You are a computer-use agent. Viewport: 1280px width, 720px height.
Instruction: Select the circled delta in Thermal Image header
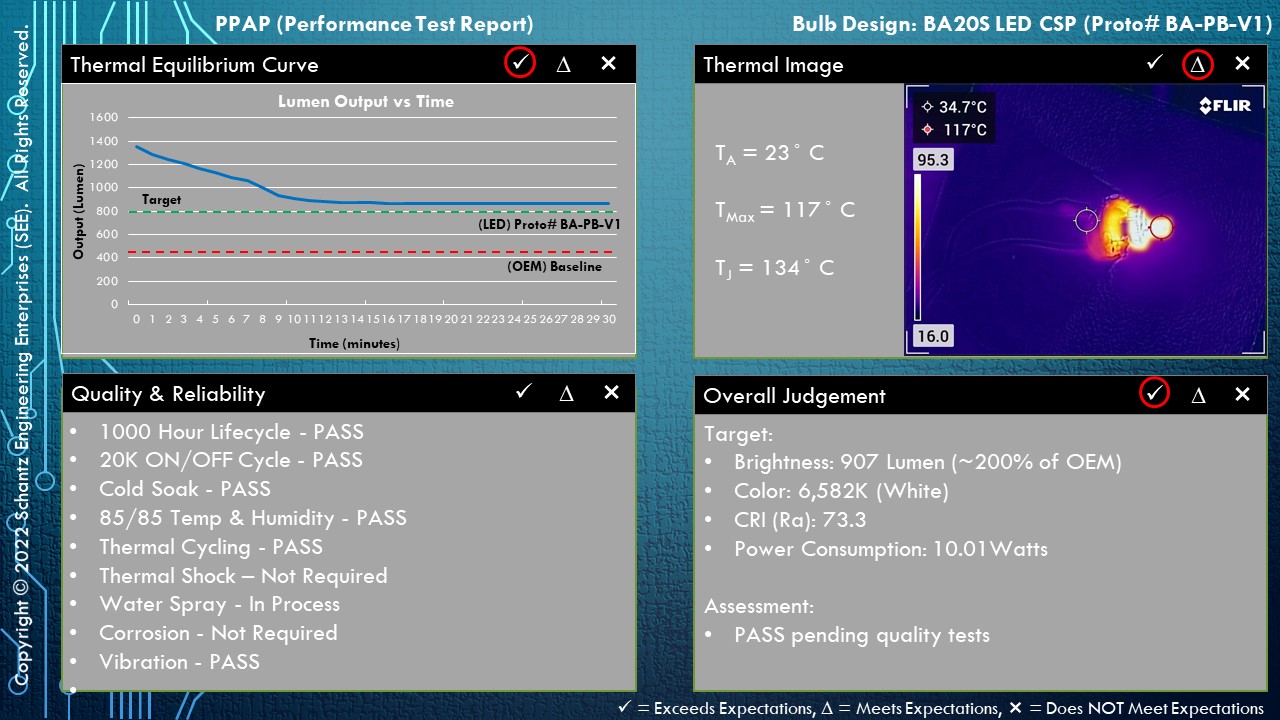[x=1197, y=65]
